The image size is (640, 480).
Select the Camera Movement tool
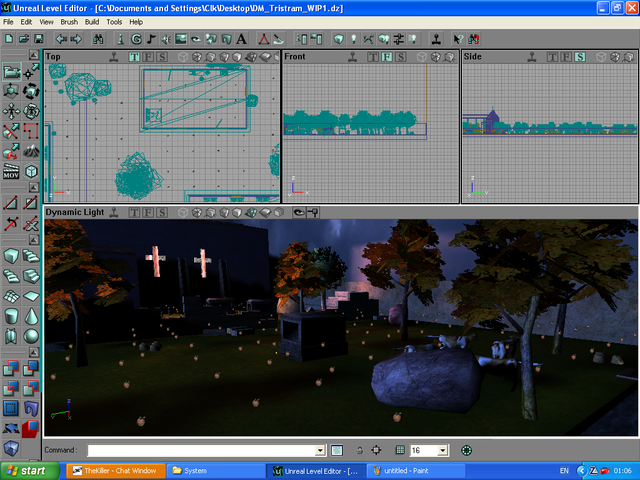11,72
